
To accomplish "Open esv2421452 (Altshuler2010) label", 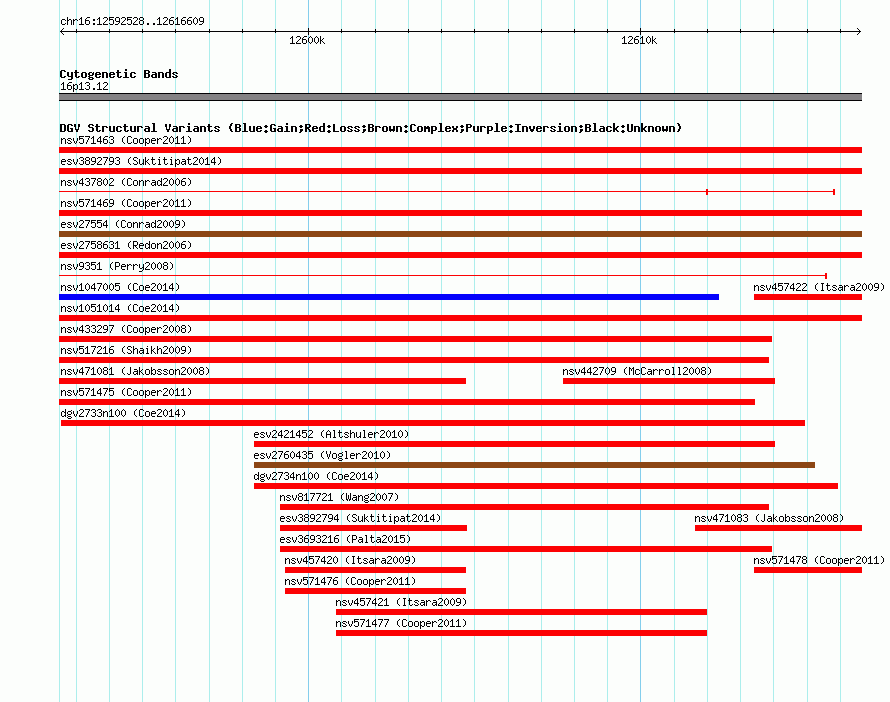I will point(331,434).
